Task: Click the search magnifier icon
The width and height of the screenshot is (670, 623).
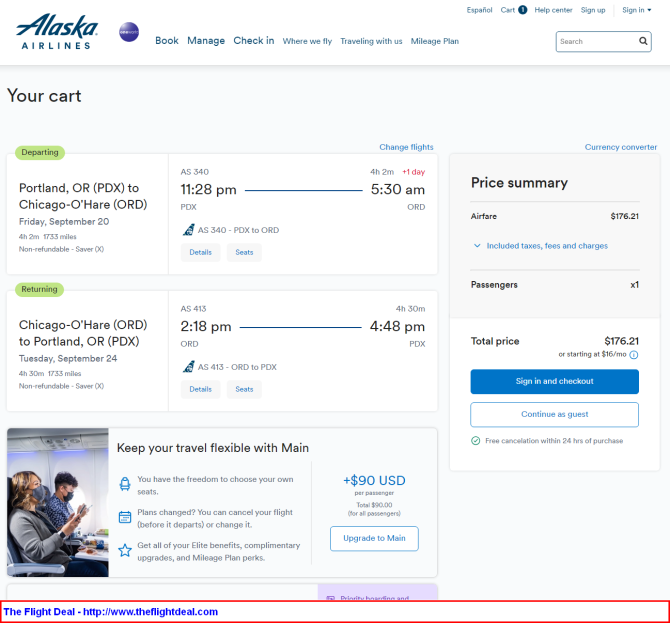Action: pos(643,41)
